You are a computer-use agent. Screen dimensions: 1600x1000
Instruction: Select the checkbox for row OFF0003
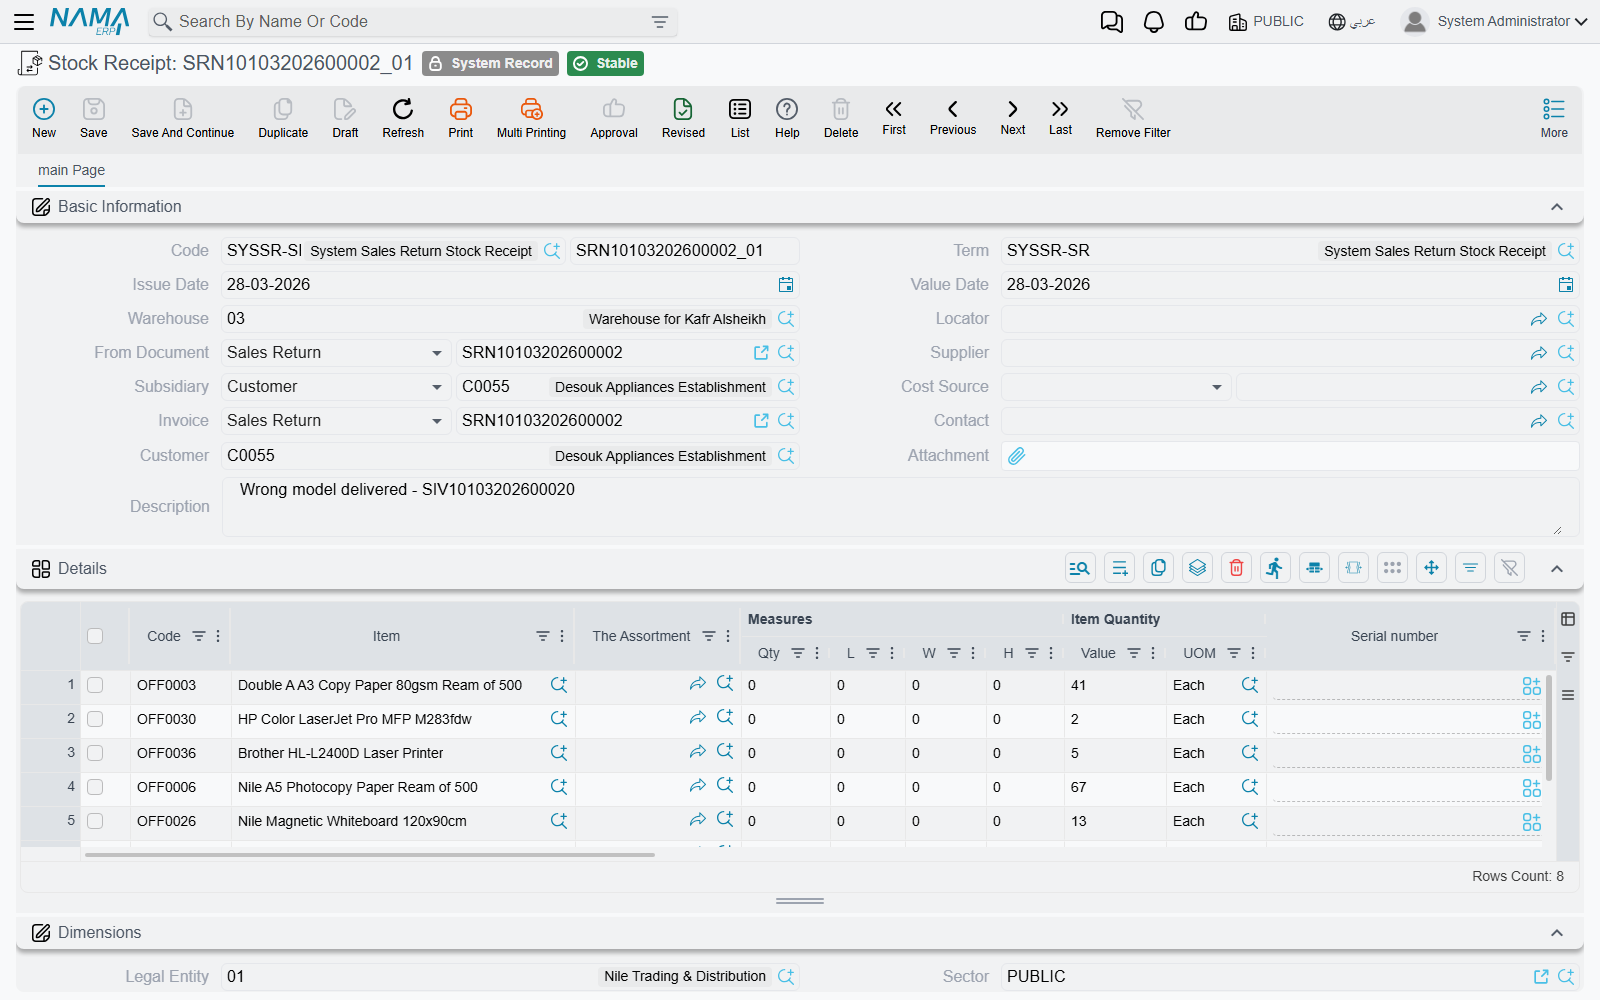coord(95,685)
